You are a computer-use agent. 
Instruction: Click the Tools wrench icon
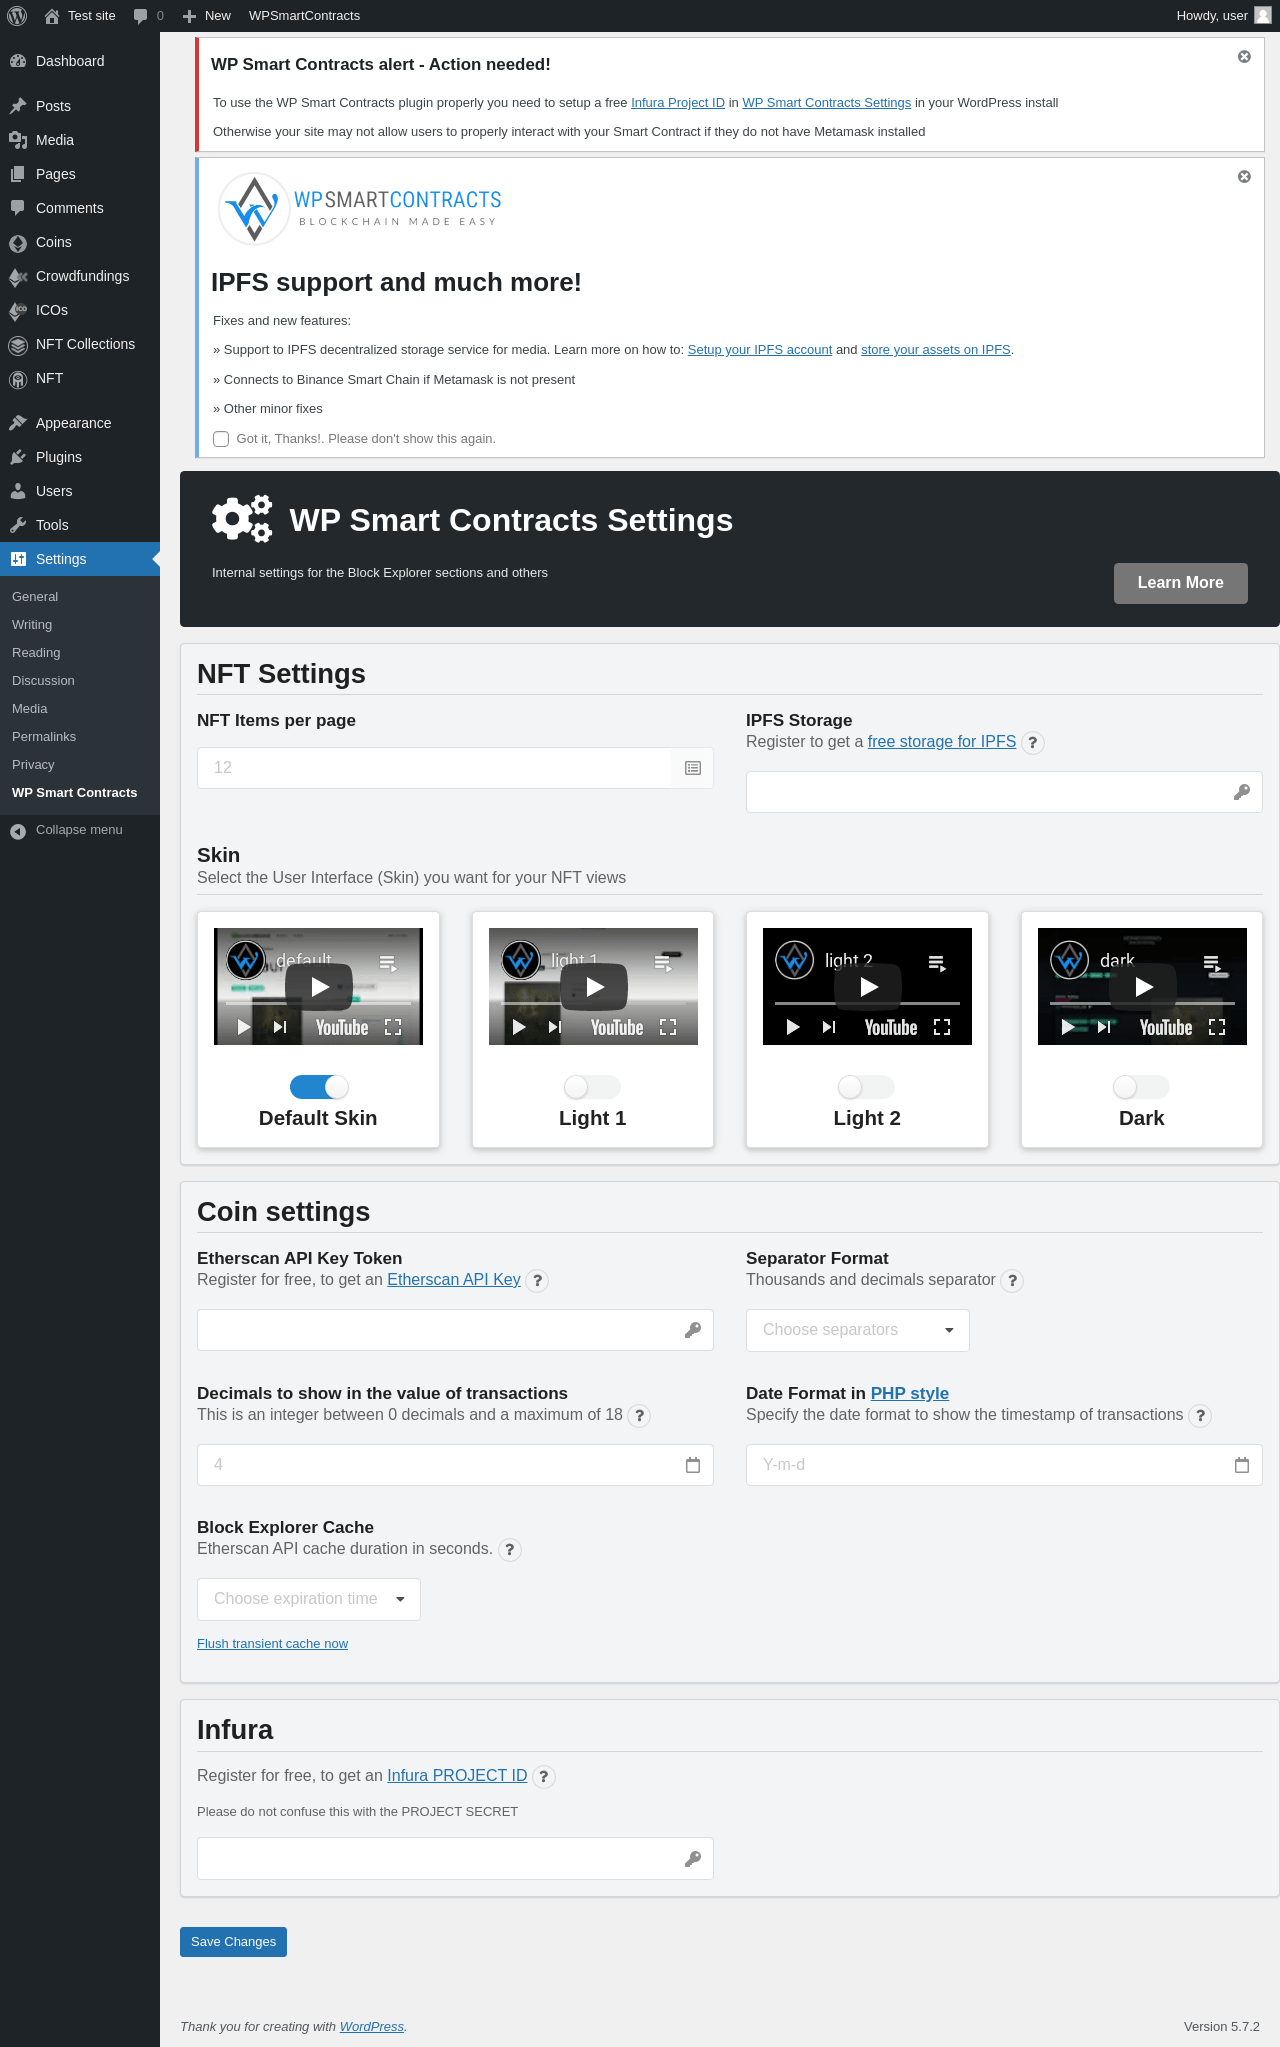click(x=18, y=525)
